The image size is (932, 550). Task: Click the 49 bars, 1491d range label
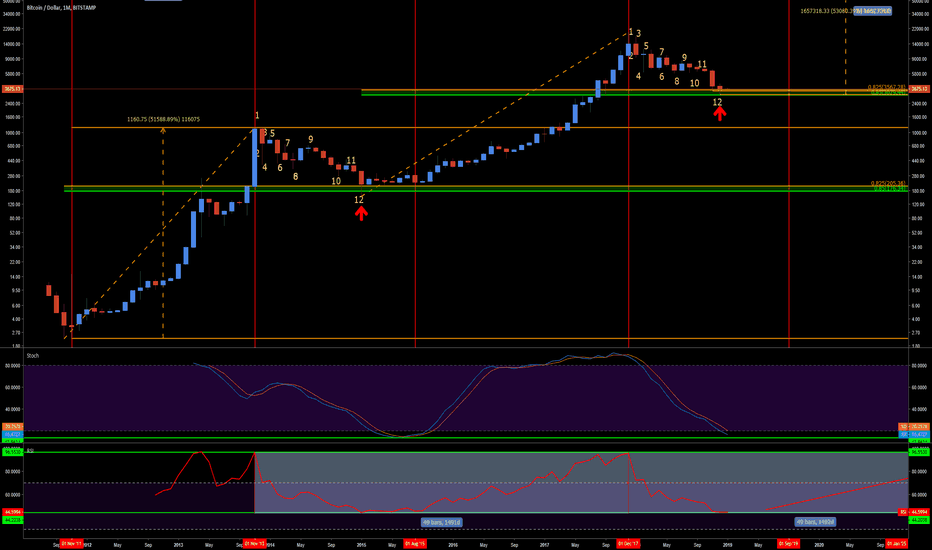(x=442, y=522)
